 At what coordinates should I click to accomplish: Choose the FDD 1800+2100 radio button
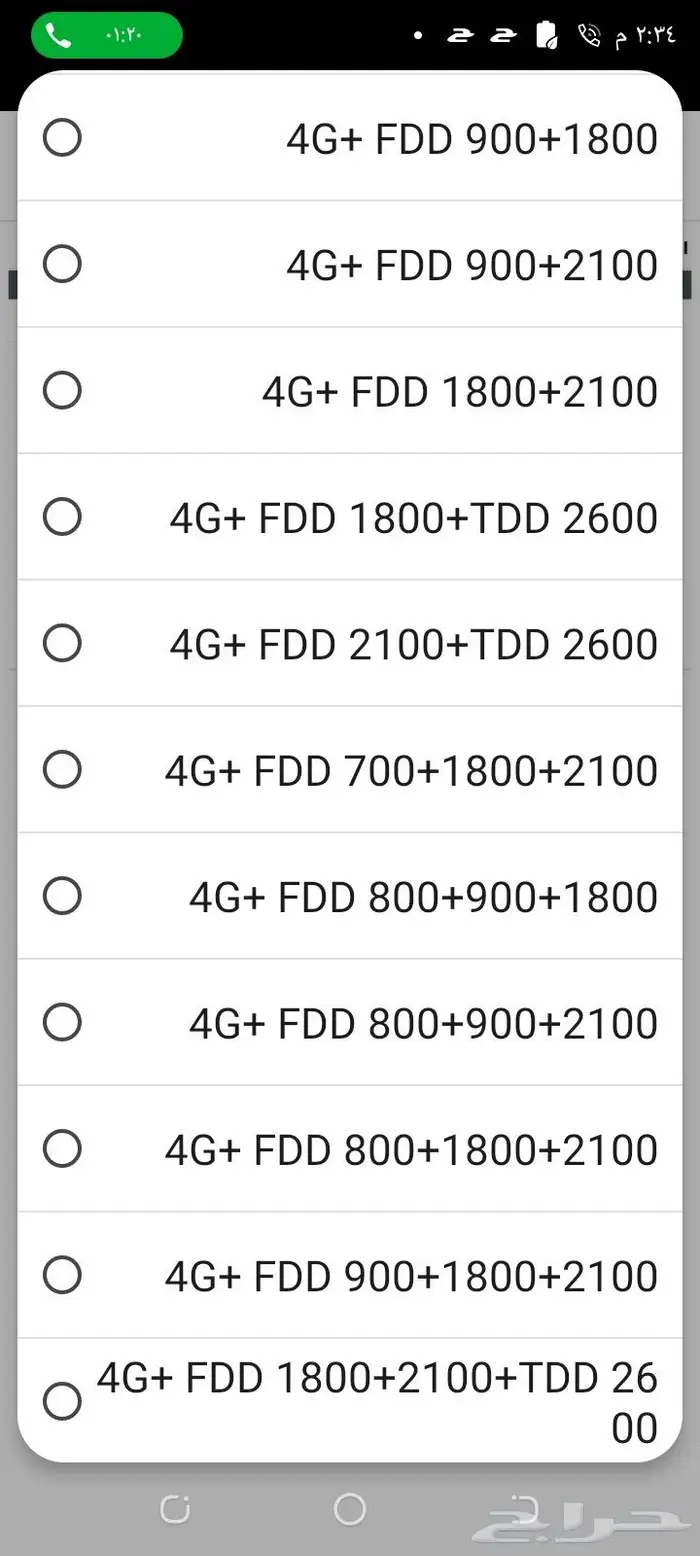pyautogui.click(x=62, y=391)
